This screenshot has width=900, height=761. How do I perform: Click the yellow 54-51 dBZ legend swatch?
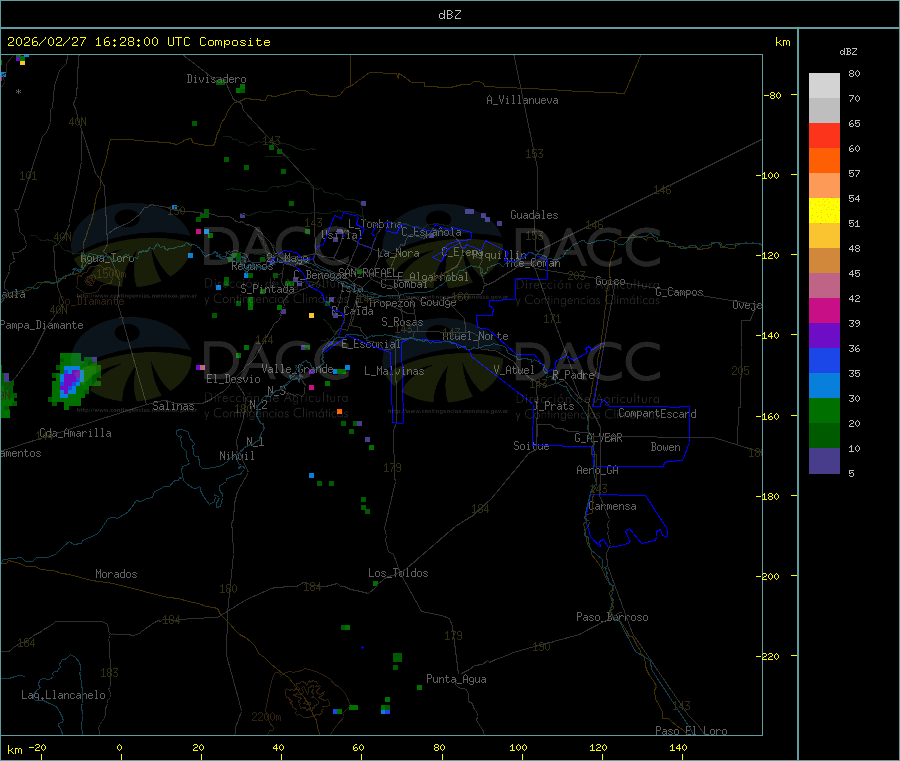coord(824,211)
